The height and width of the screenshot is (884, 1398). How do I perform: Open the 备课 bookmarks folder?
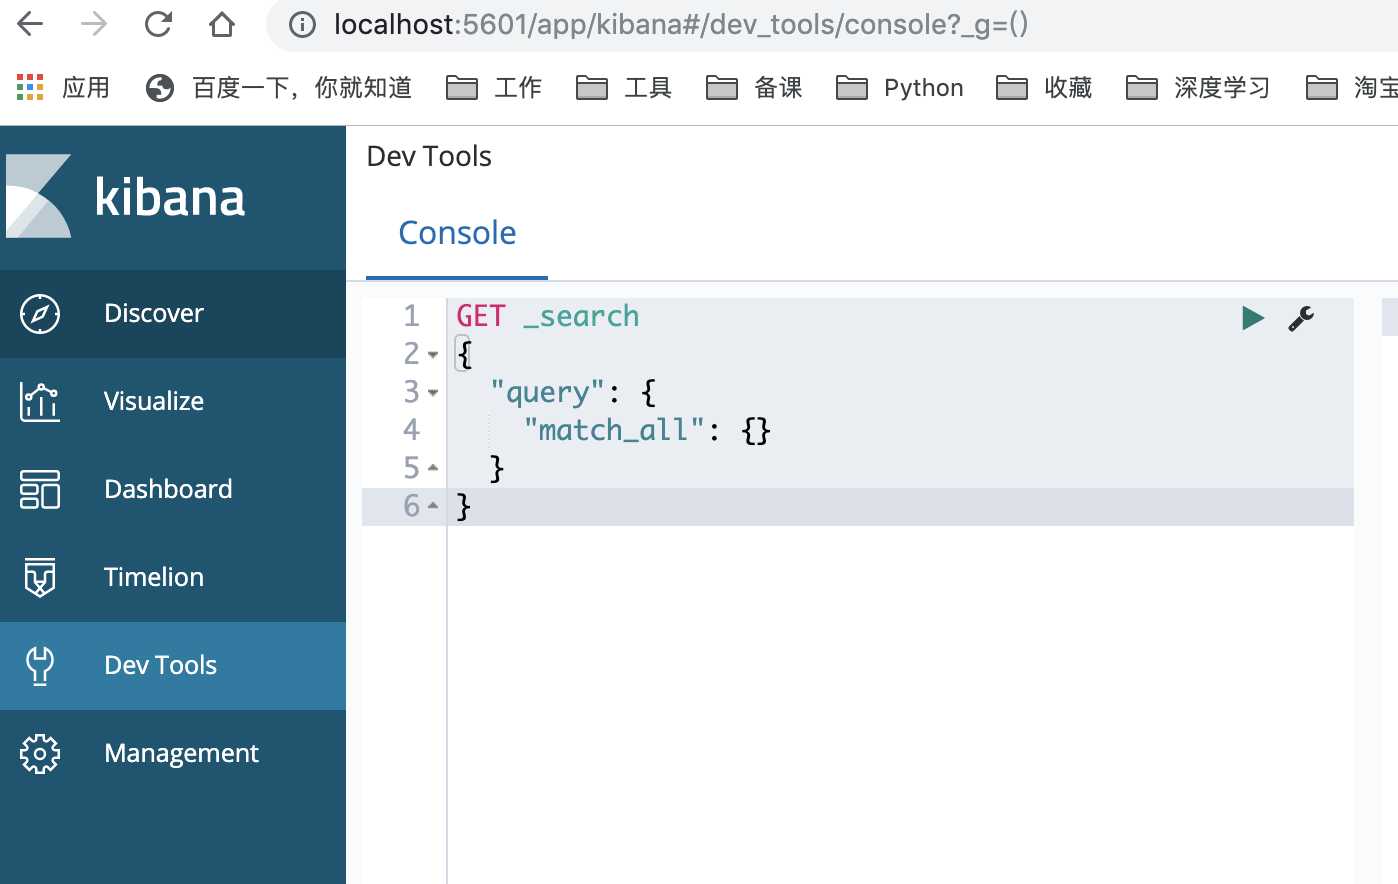754,88
